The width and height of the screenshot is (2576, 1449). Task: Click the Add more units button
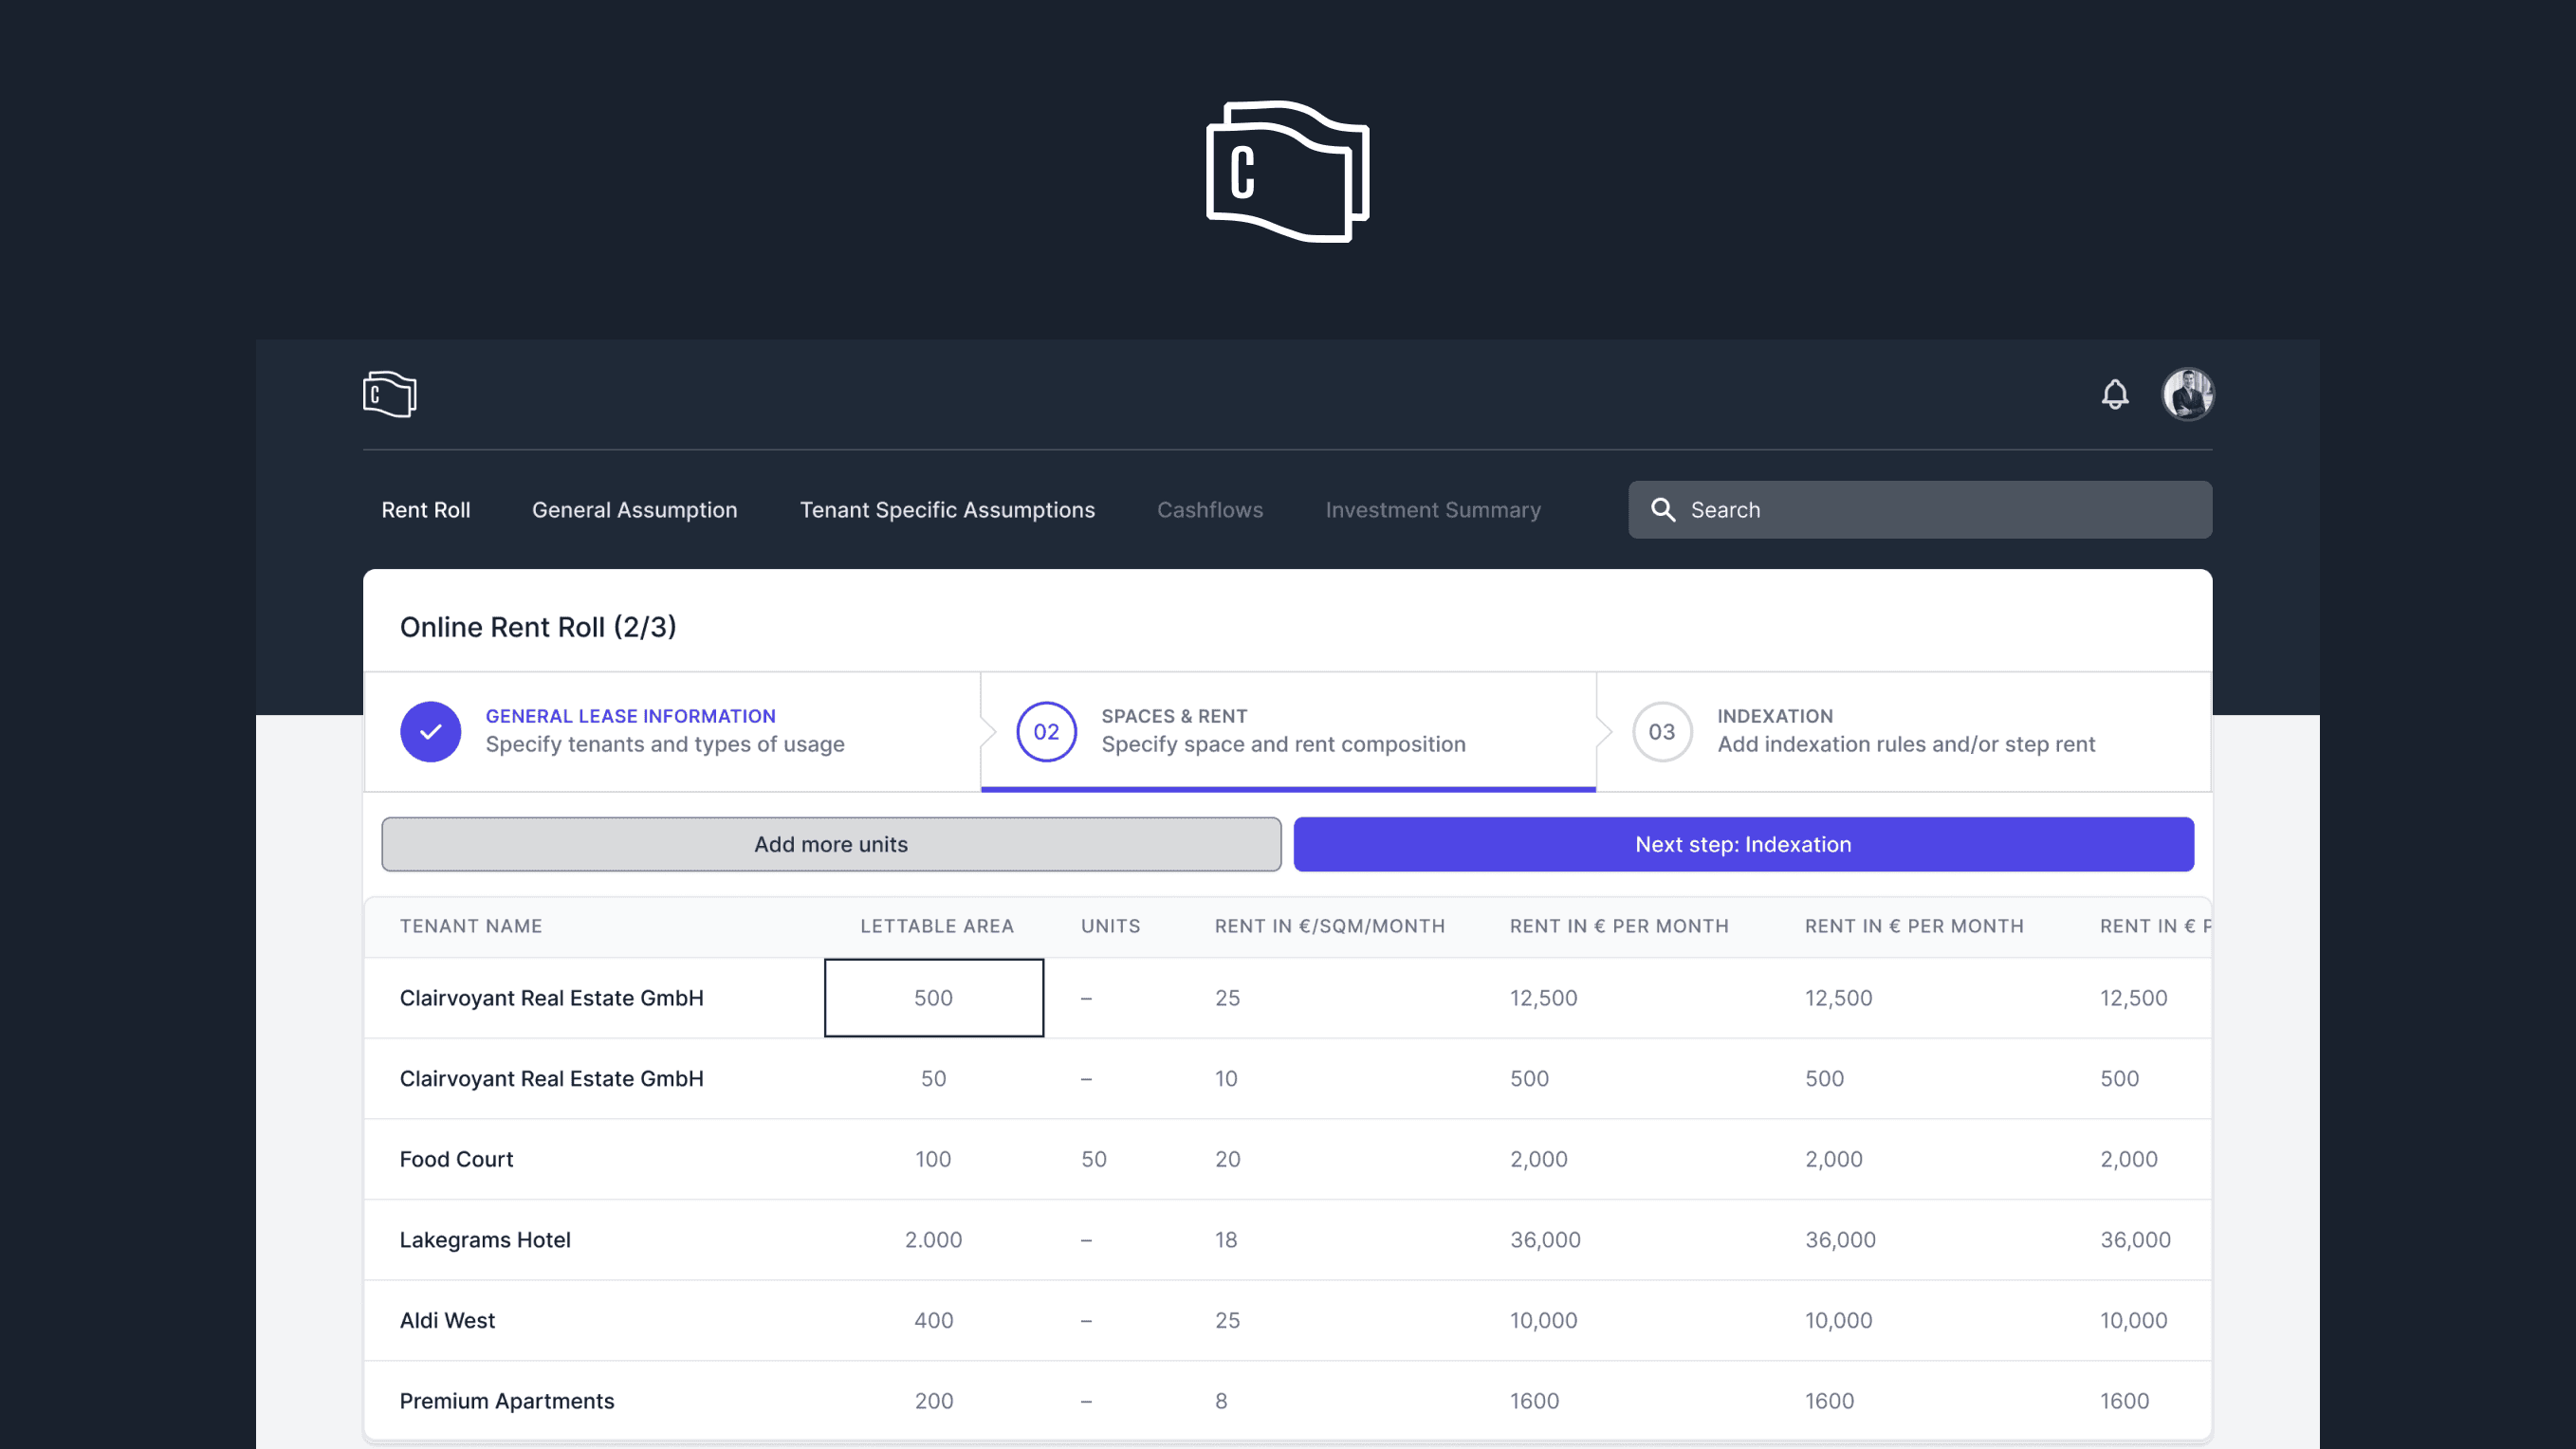pos(831,844)
